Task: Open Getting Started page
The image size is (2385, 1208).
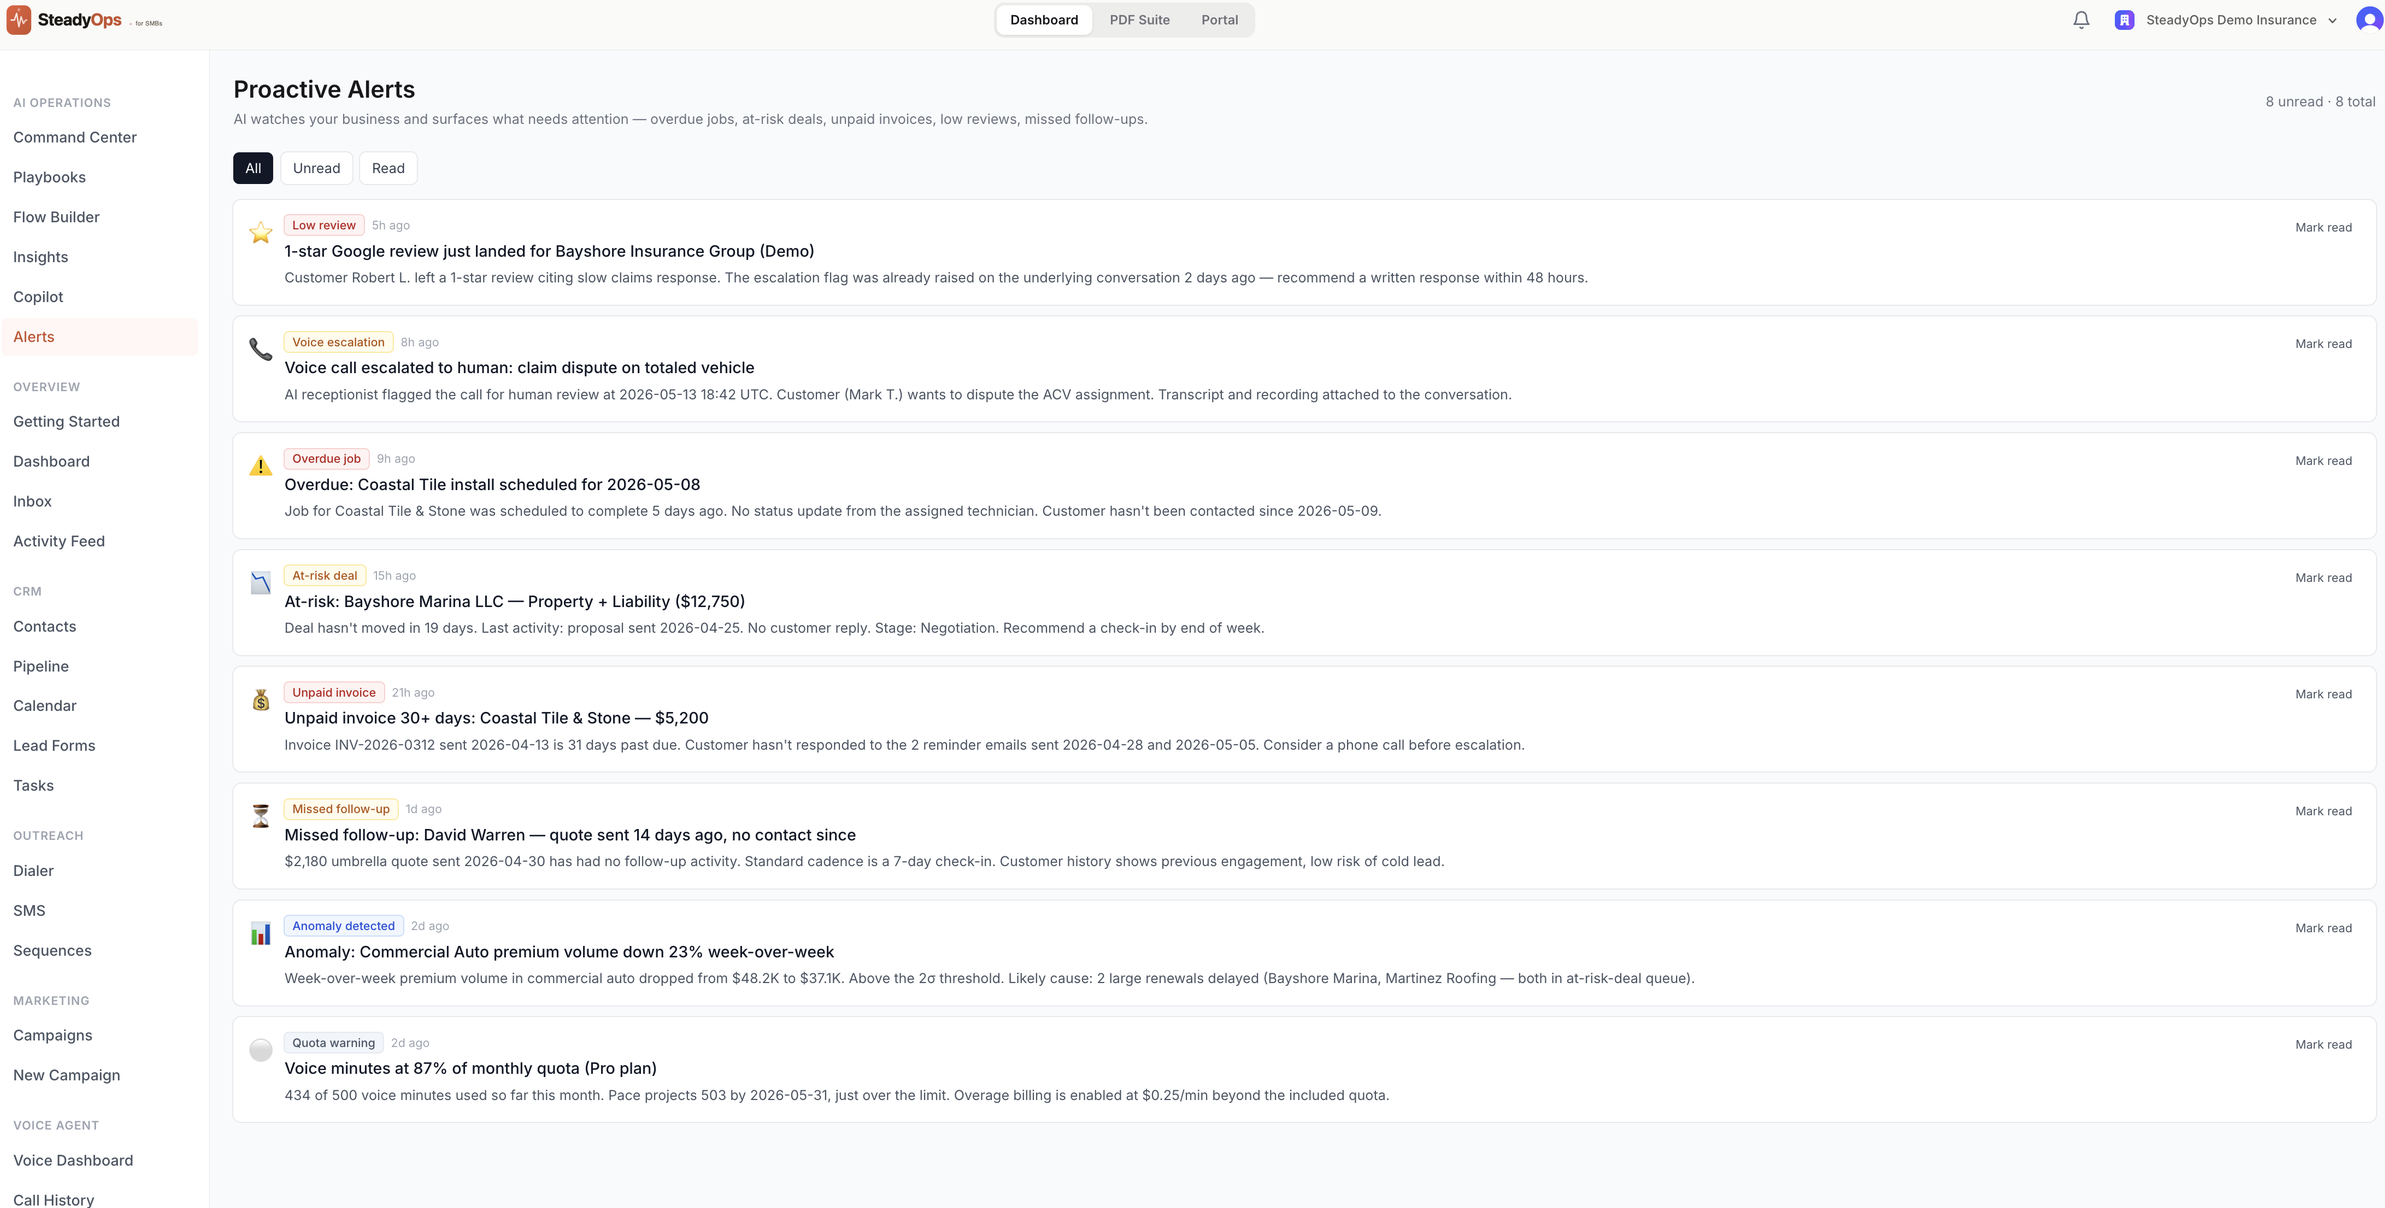Action: pyautogui.click(x=99, y=421)
